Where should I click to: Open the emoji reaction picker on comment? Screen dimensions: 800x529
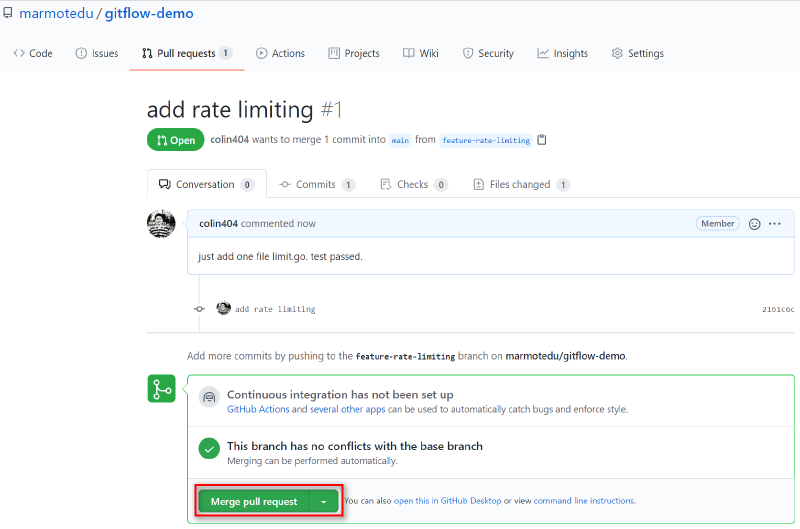pos(755,224)
